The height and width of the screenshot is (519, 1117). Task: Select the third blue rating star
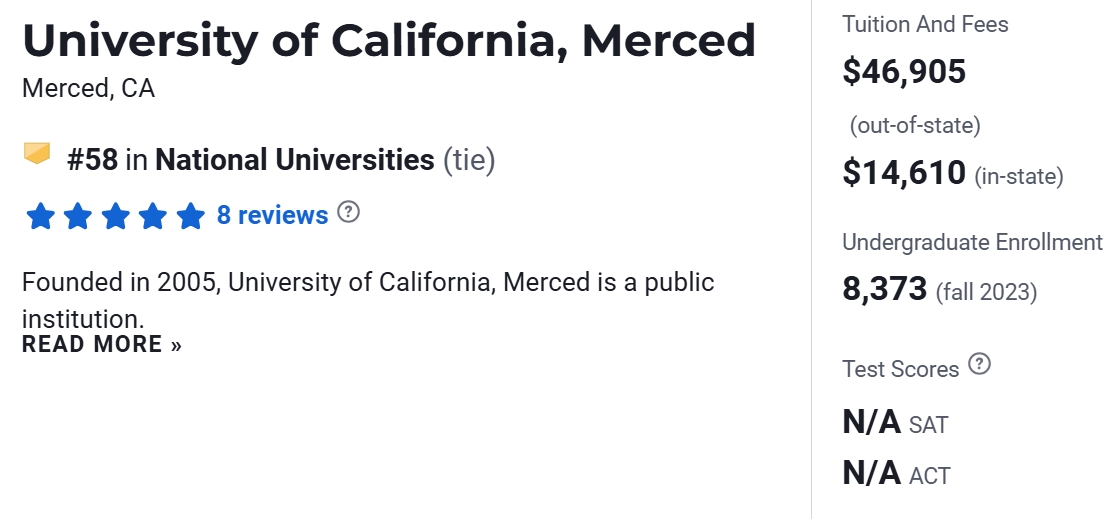115,216
